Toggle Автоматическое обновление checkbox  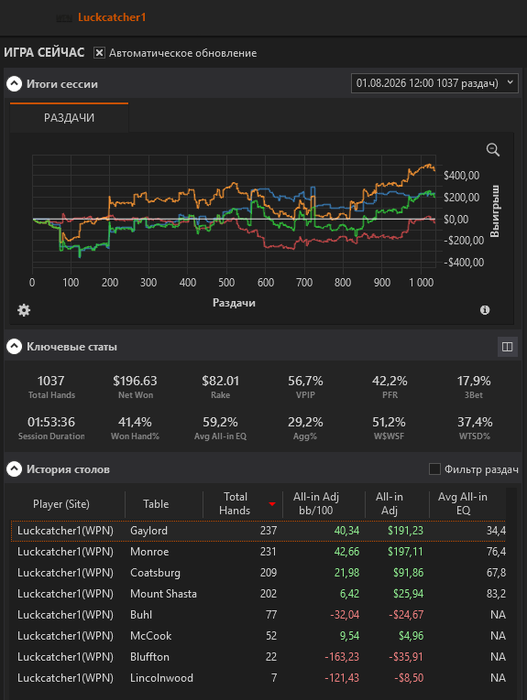click(99, 53)
